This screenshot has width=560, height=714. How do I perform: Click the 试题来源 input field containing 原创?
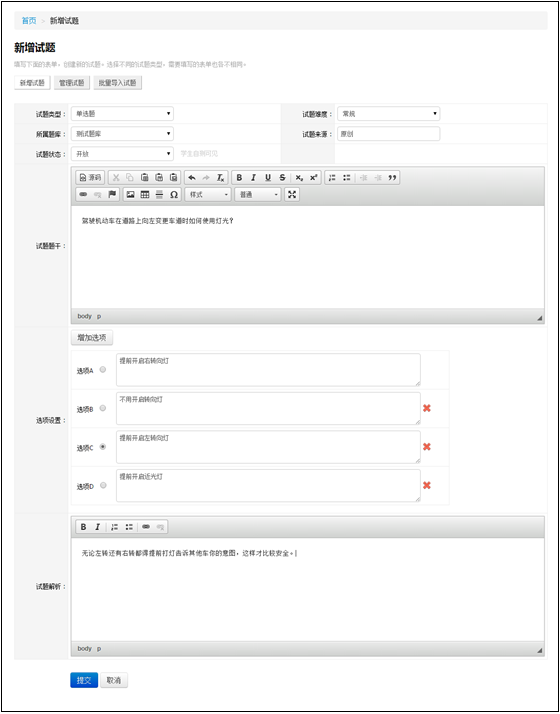click(389, 134)
